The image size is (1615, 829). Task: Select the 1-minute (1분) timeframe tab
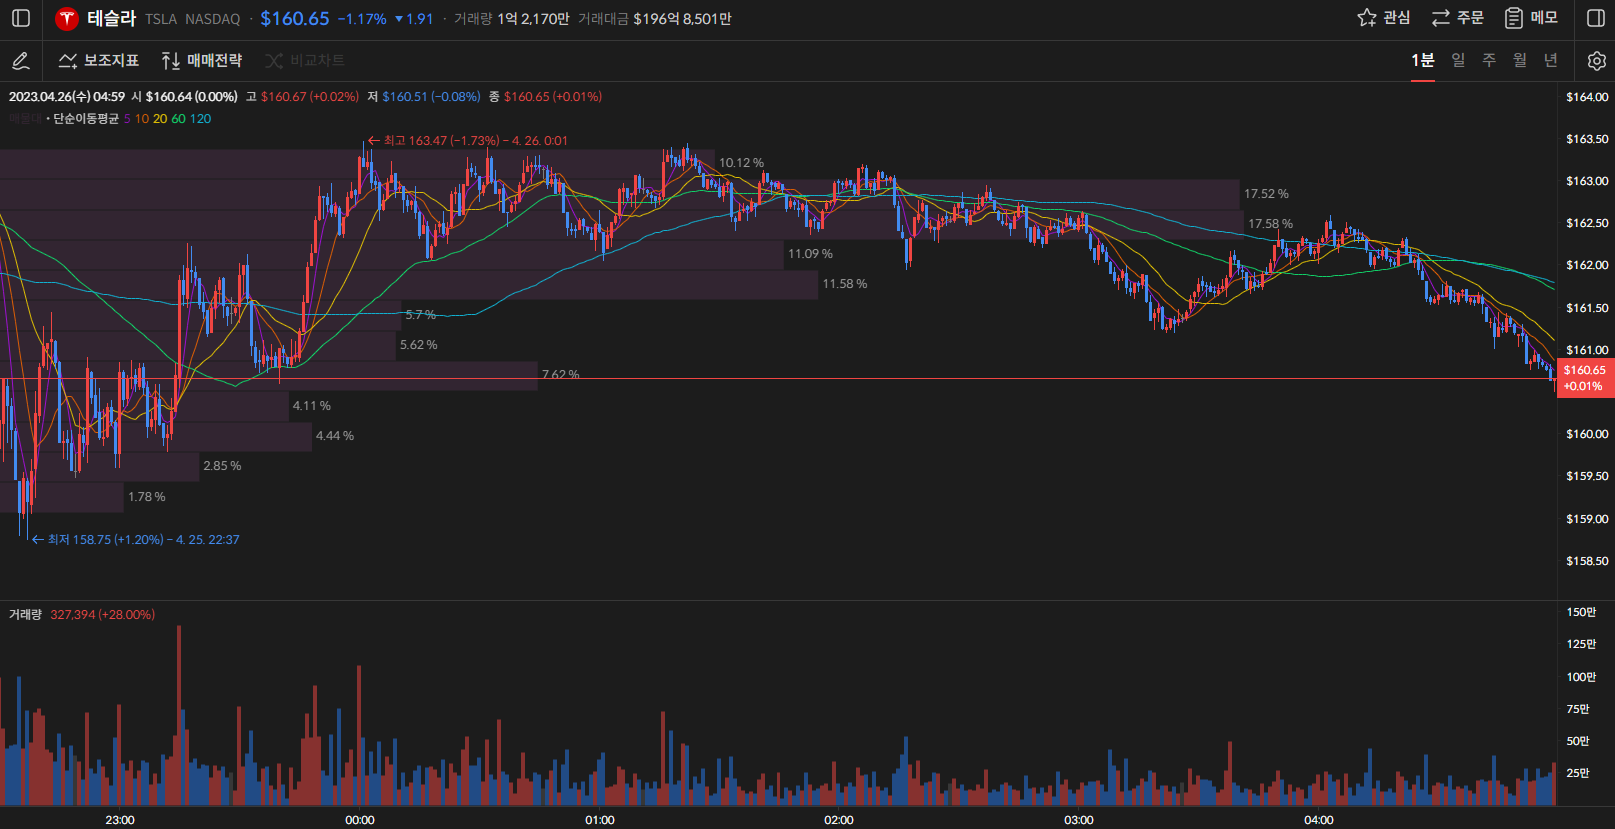[x=1422, y=61]
